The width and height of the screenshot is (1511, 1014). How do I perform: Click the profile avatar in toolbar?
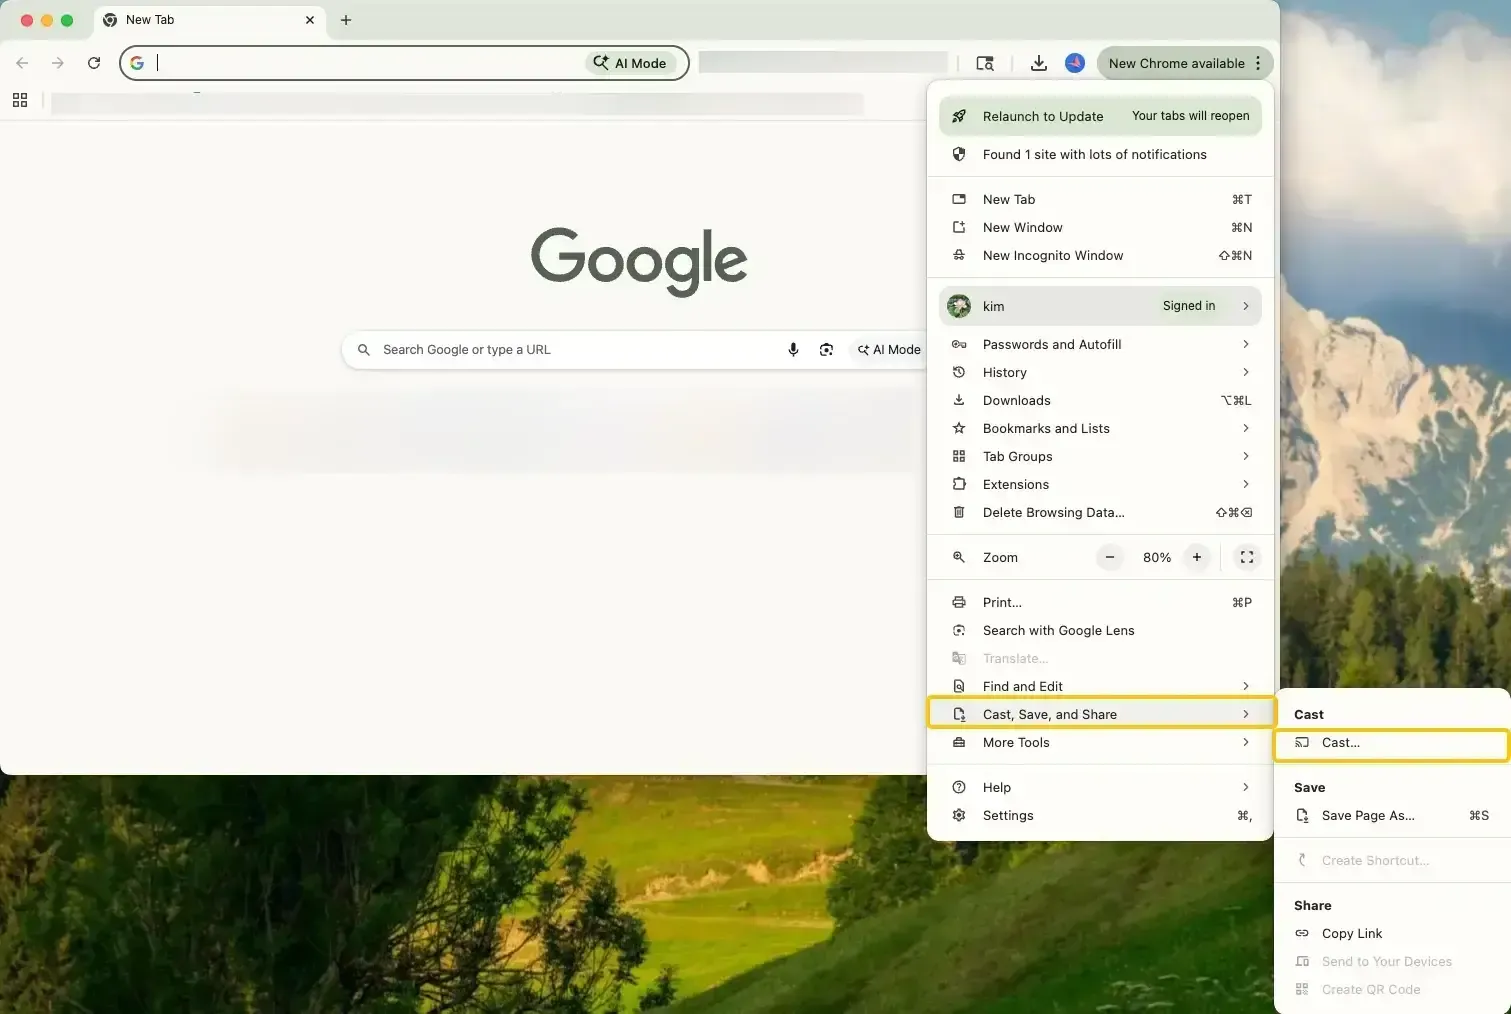point(1075,63)
